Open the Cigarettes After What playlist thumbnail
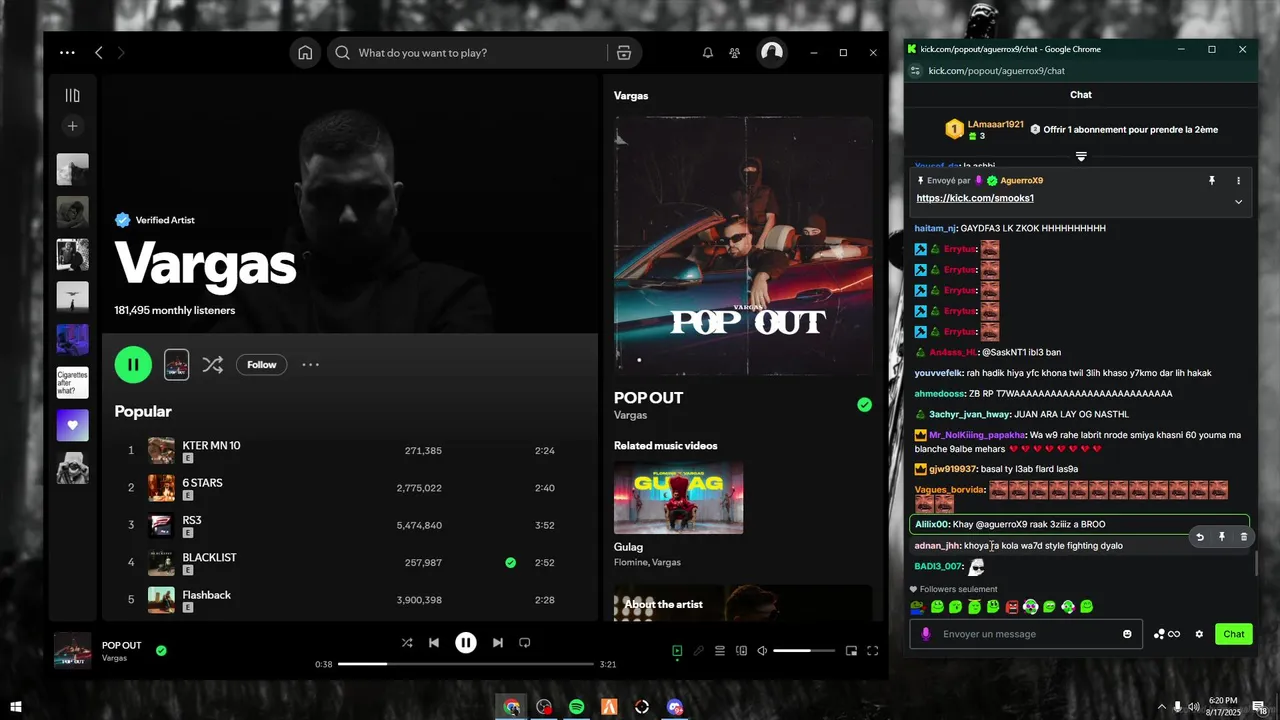This screenshot has height=720, width=1280. [72, 383]
